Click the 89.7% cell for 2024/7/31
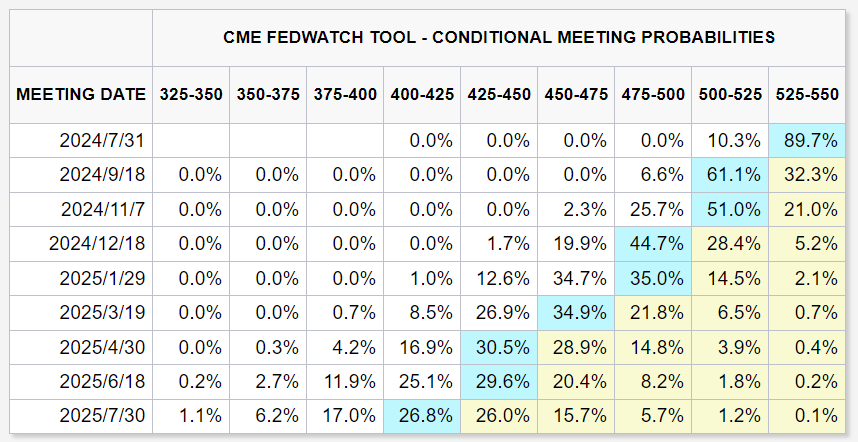The image size is (858, 442). (808, 141)
